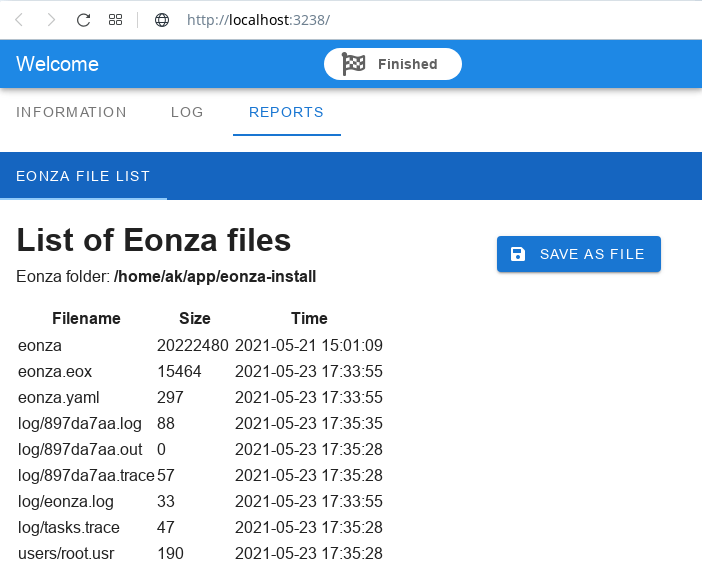Click the globe site info icon

(x=161, y=20)
